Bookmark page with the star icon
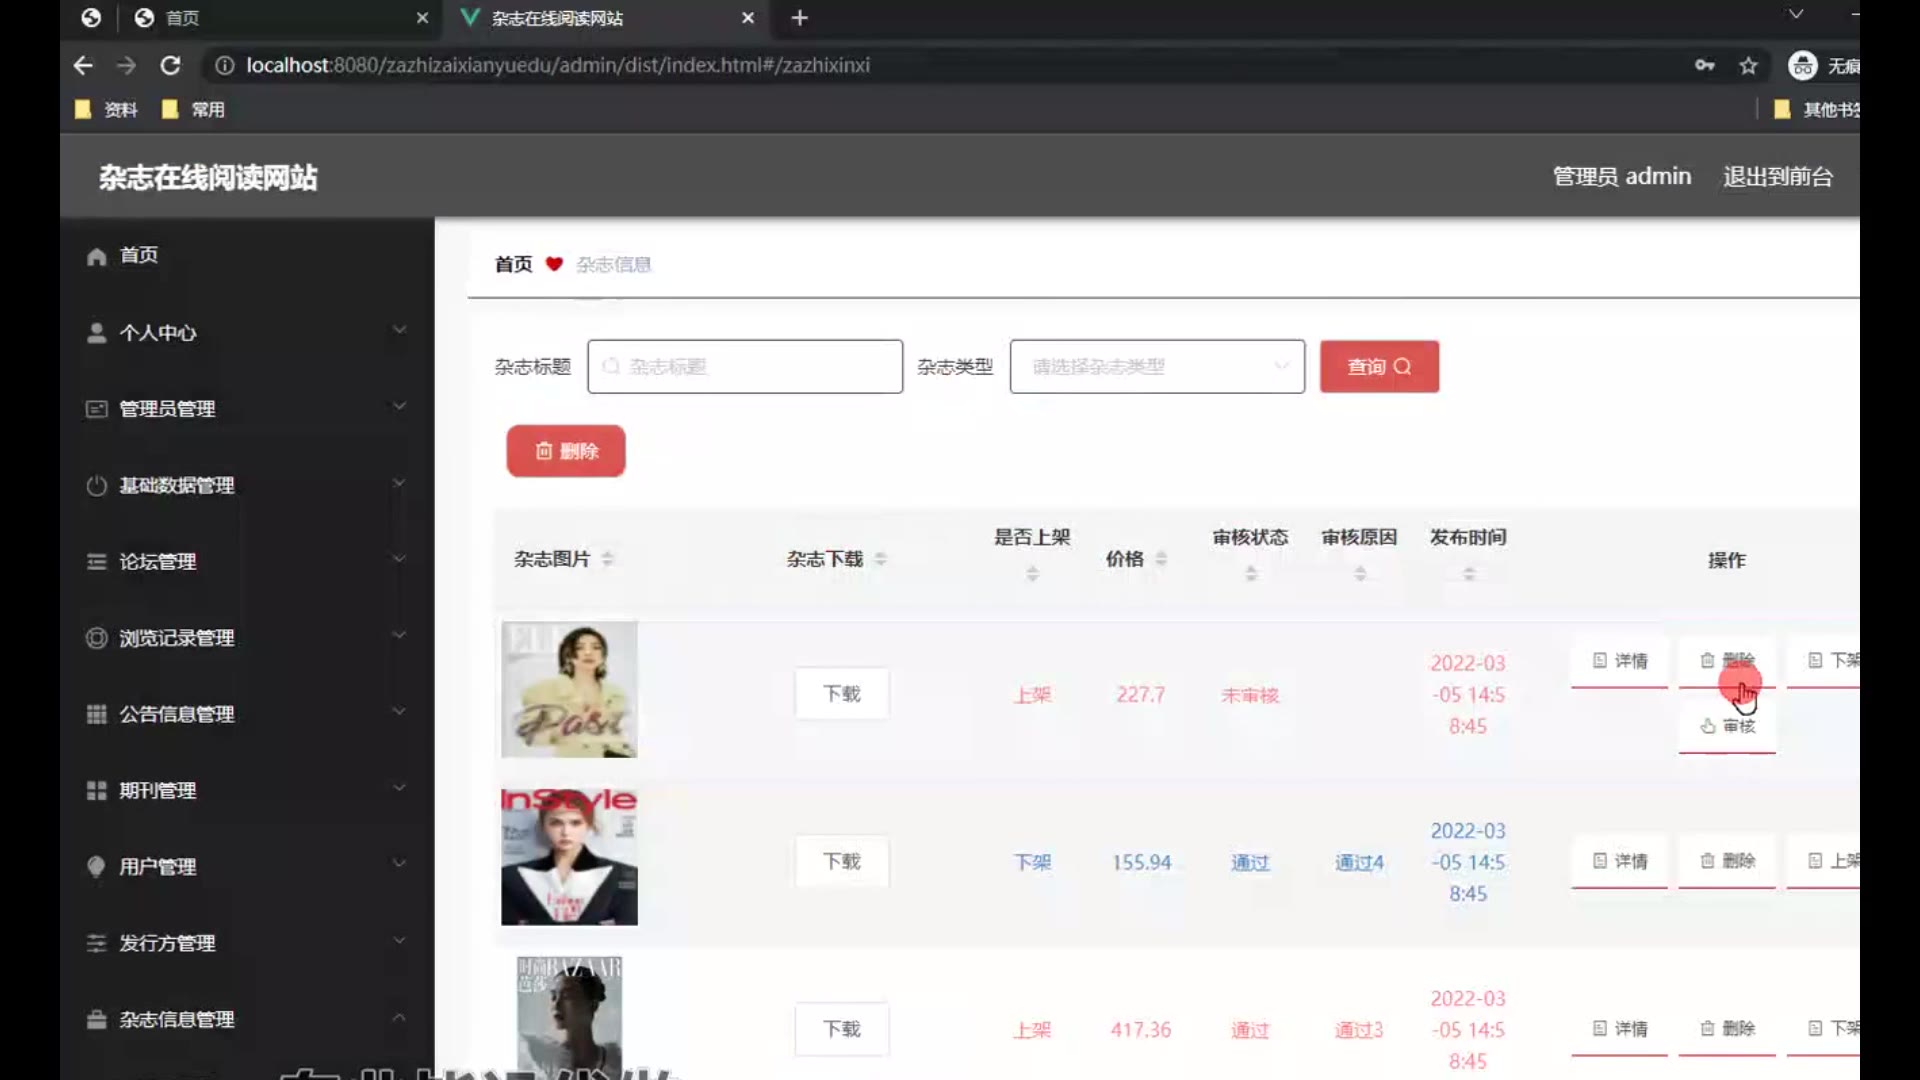The height and width of the screenshot is (1080, 1920). click(x=1748, y=66)
